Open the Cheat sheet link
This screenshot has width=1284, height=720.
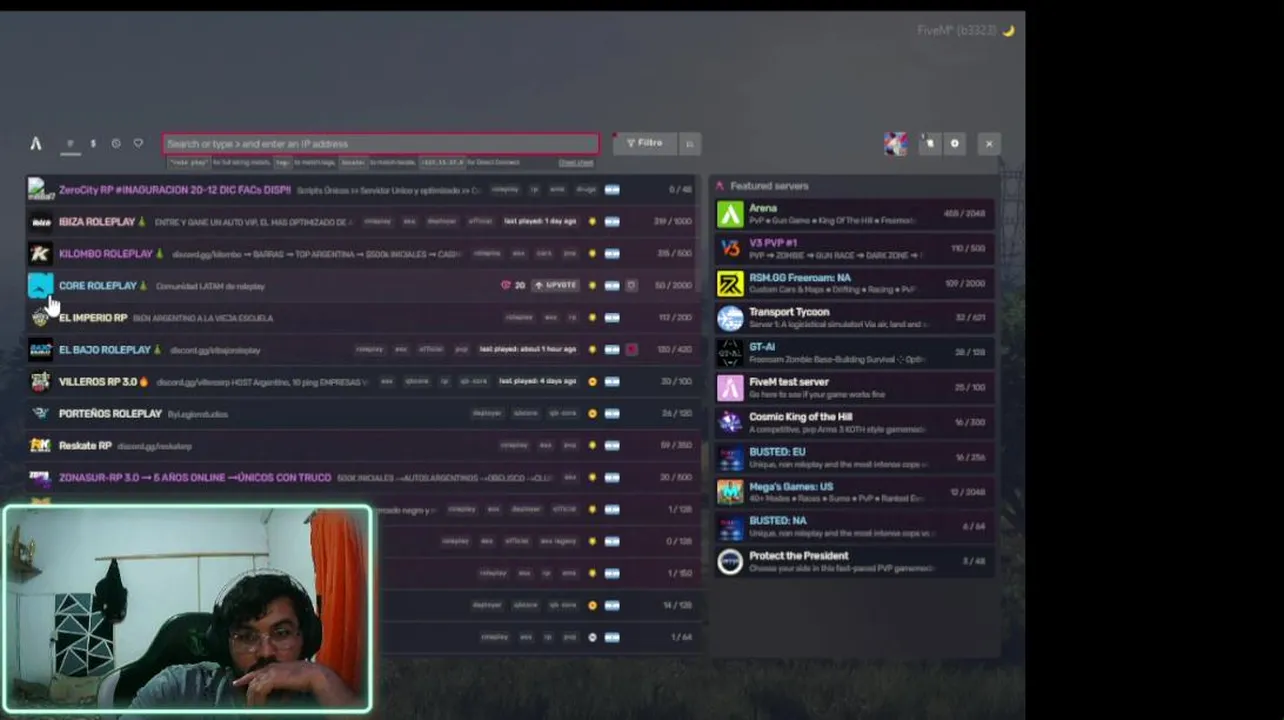[575, 162]
